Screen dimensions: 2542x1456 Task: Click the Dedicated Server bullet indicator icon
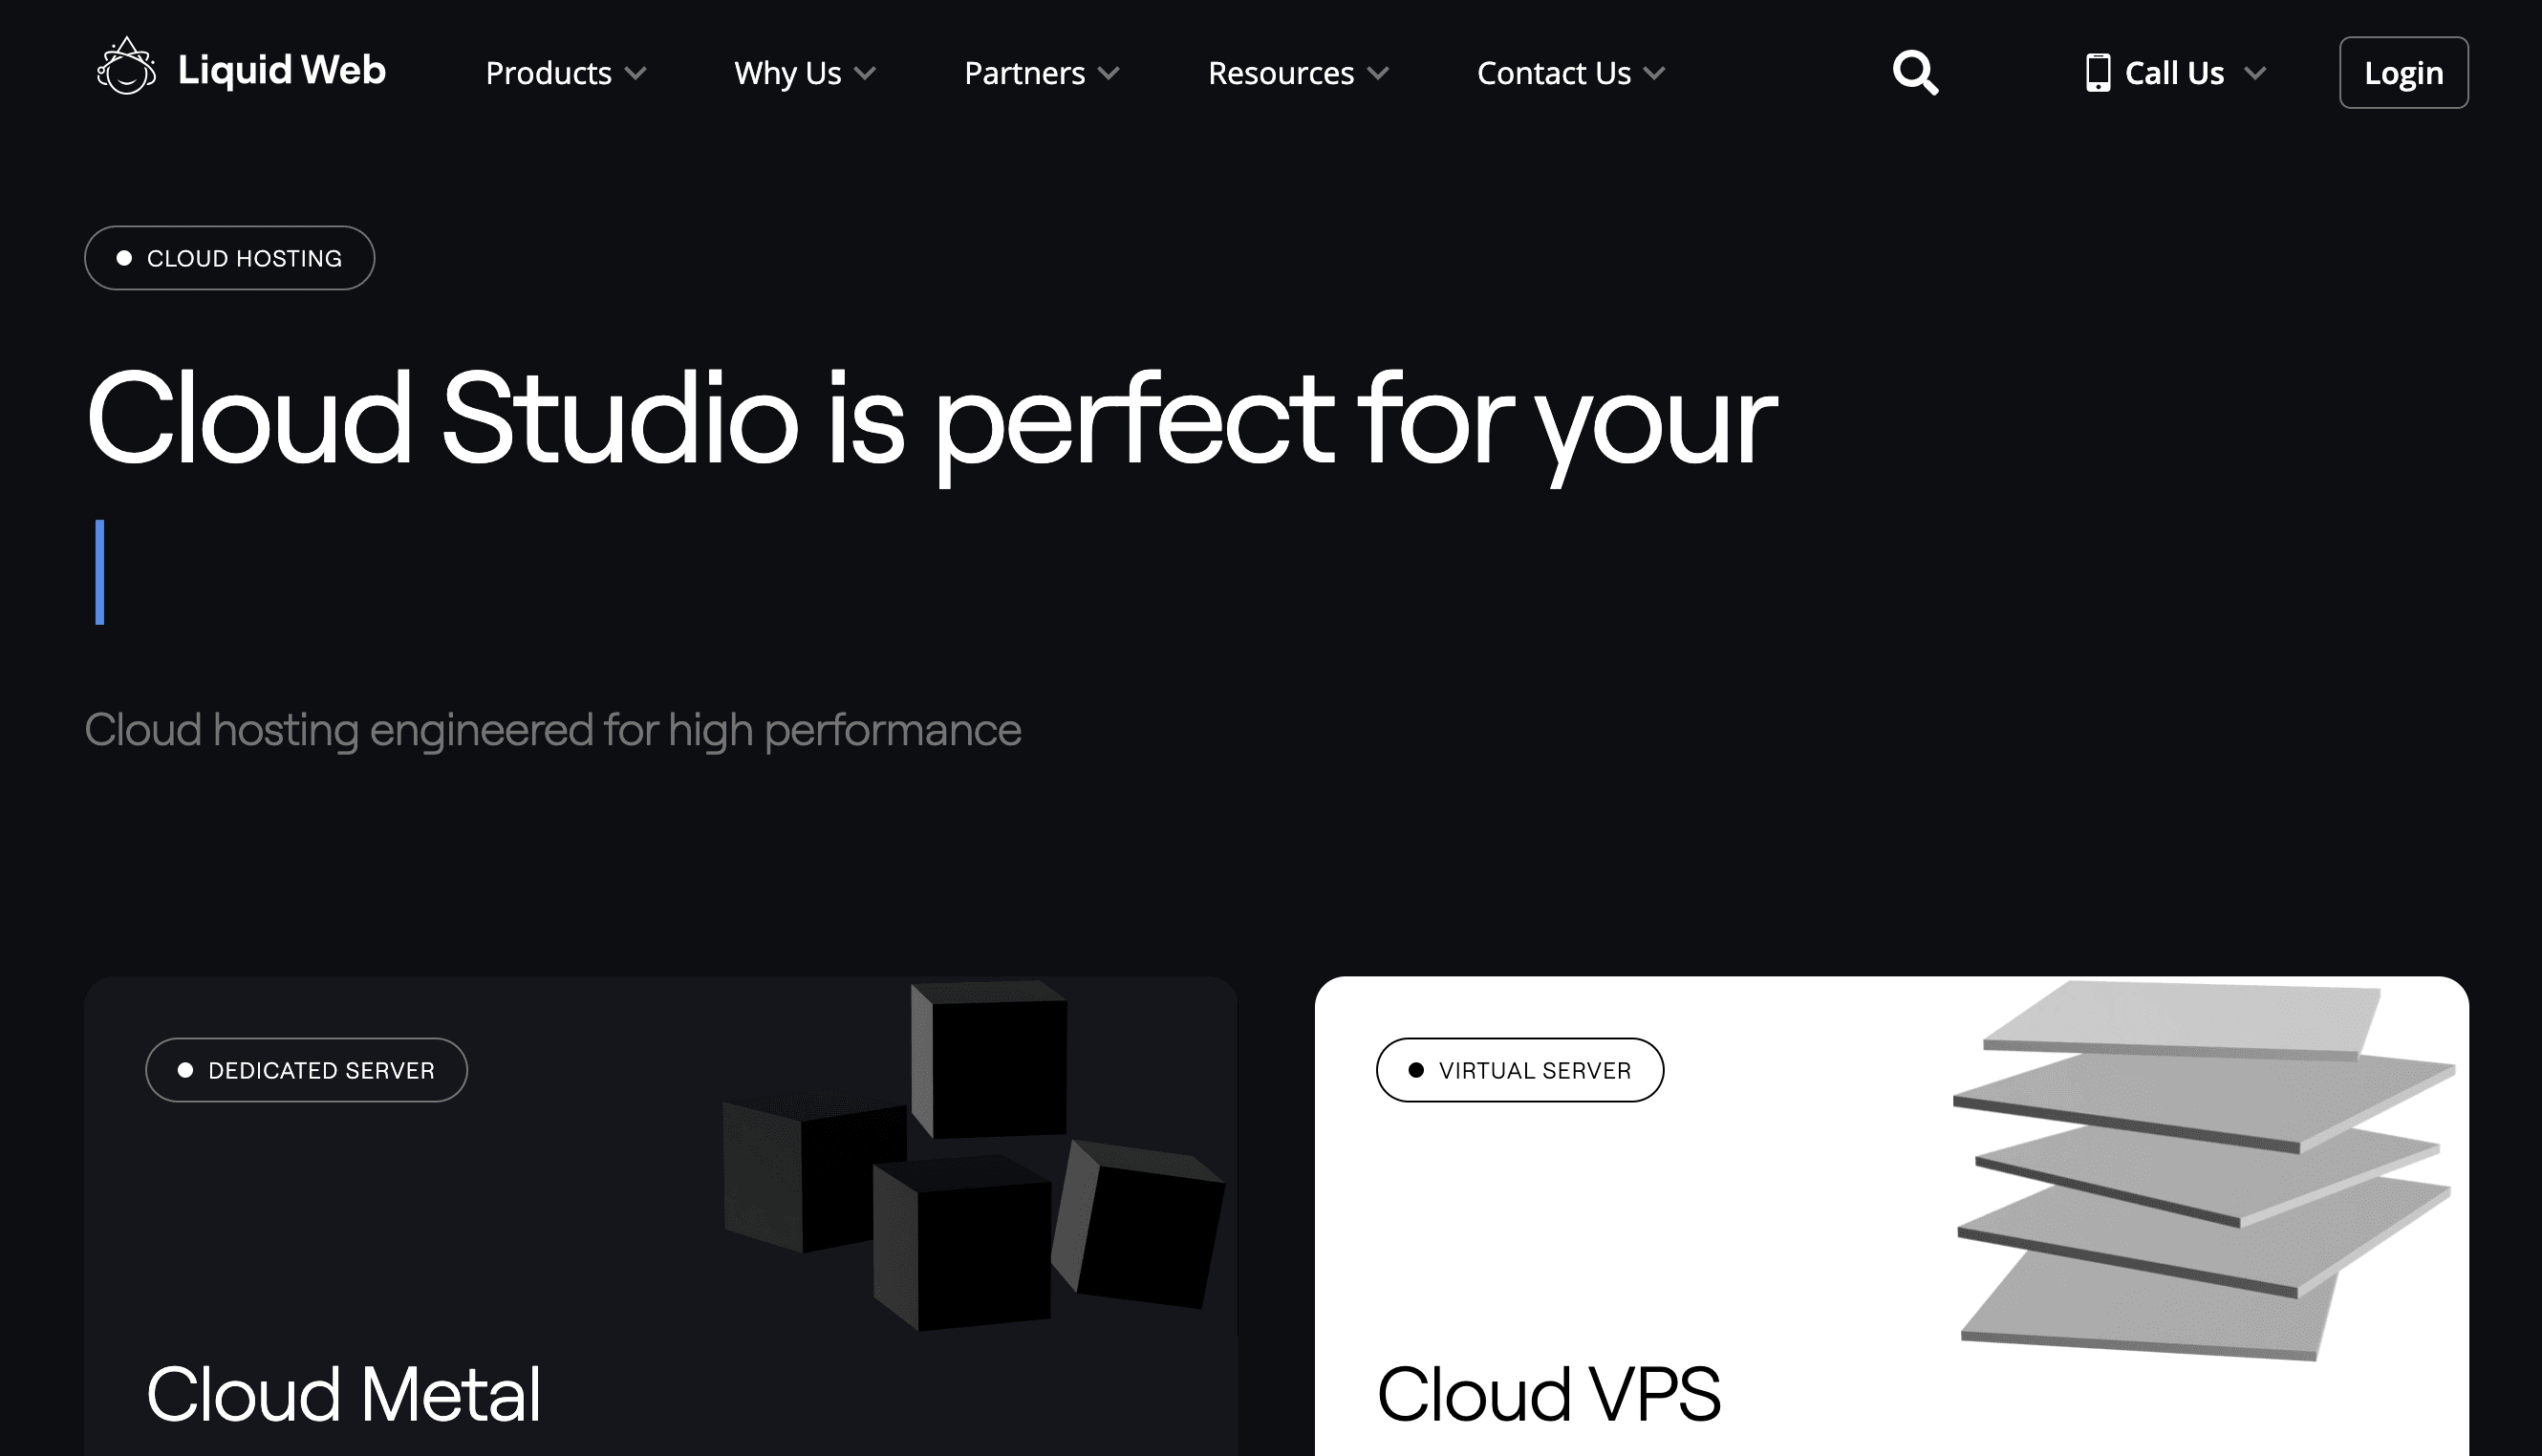183,1070
